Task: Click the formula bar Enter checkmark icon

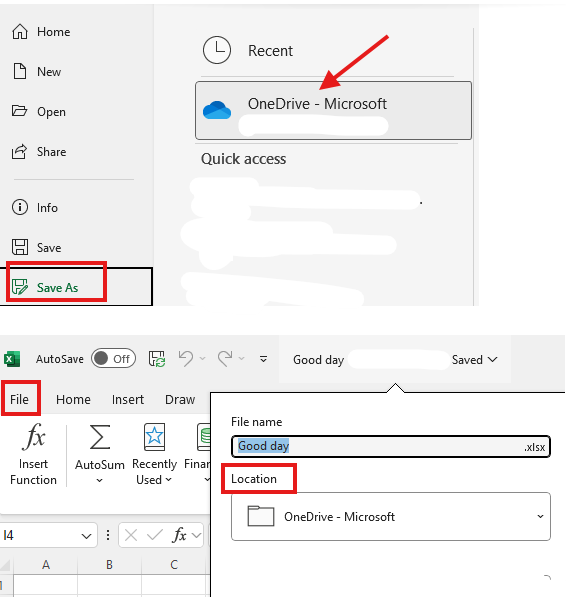Action: [155, 535]
